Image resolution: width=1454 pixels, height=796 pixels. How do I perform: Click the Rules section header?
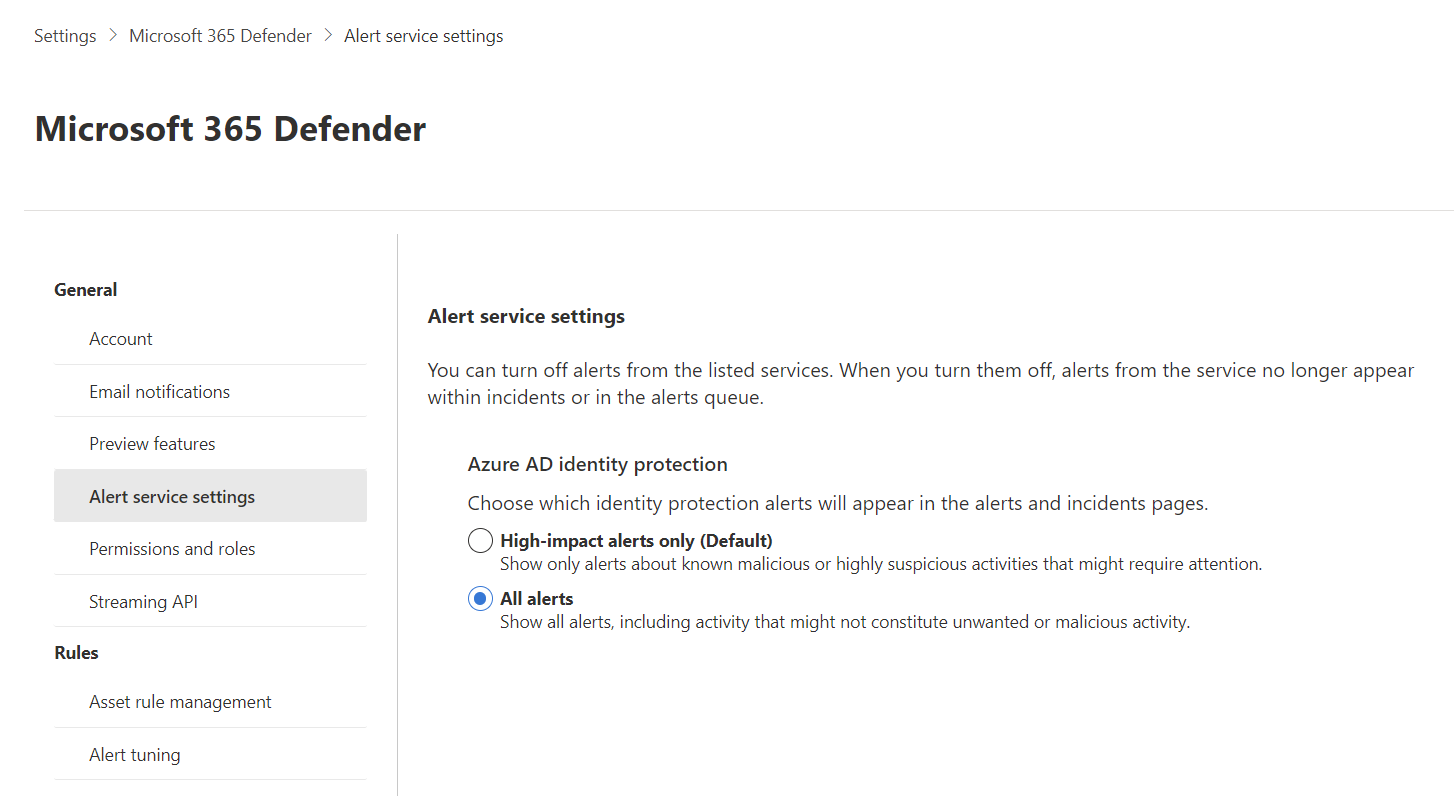coord(76,652)
